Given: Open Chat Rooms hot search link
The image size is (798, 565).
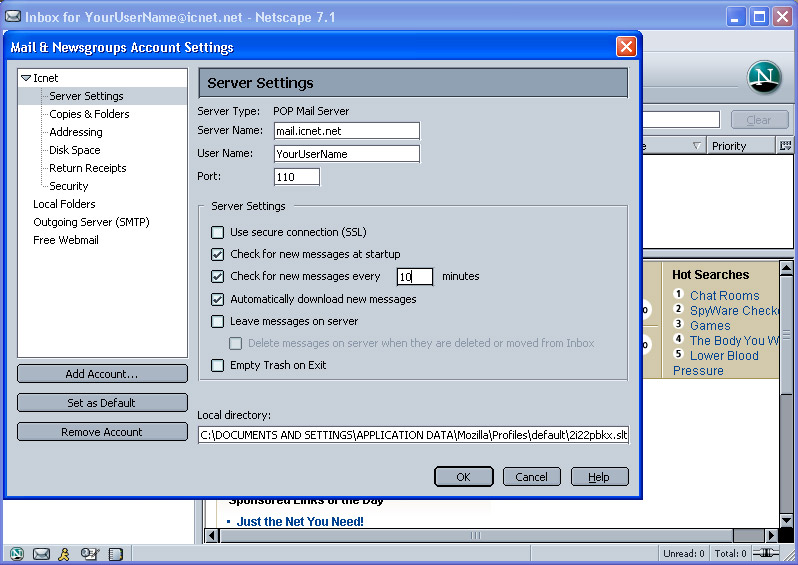Looking at the screenshot, I should (725, 295).
